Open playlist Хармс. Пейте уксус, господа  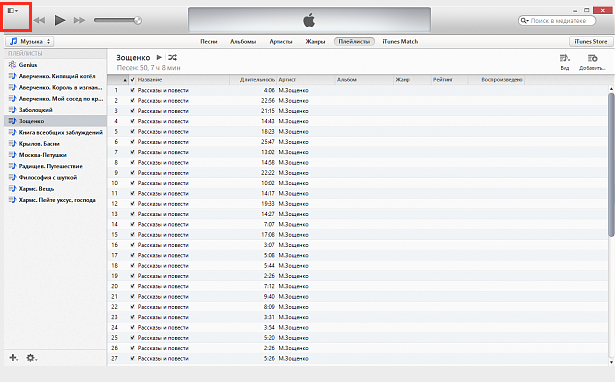pyautogui.click(x=55, y=200)
